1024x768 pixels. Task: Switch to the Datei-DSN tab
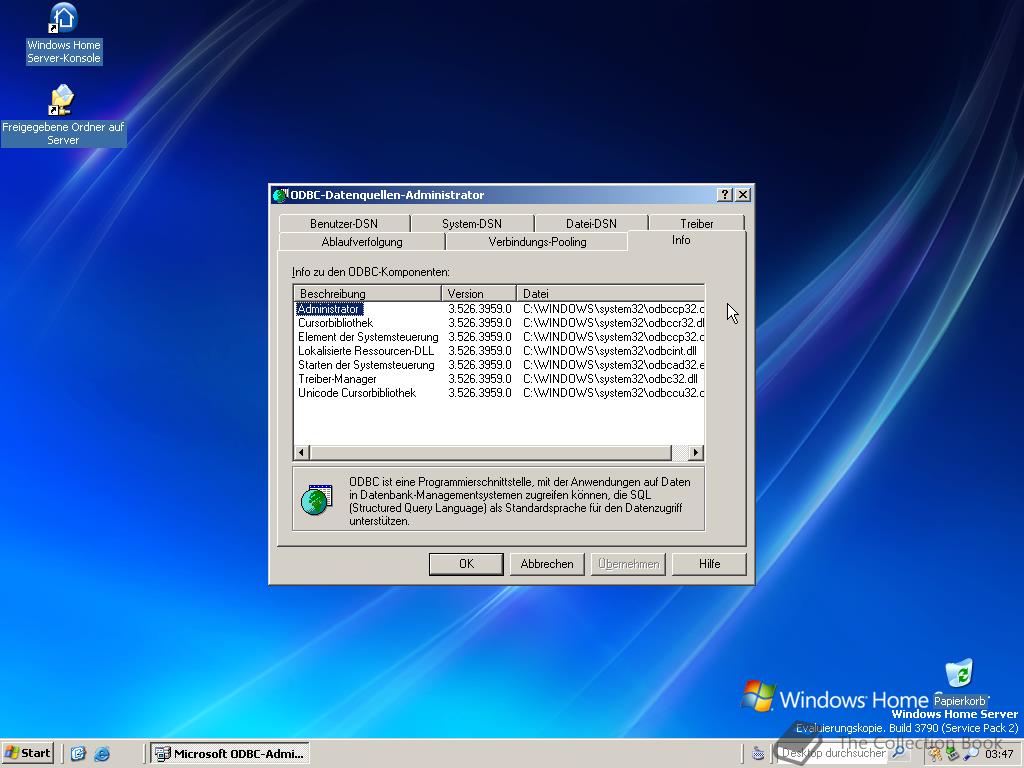(x=591, y=223)
